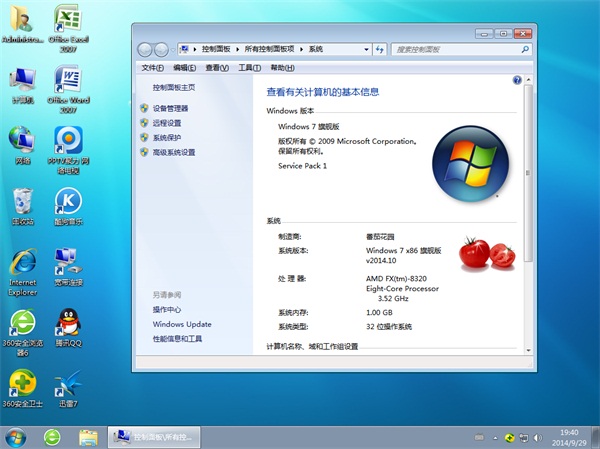The width and height of the screenshot is (600, 449).
Task: Select the 控制面板 breadcrumb segment
Action: click(216, 49)
